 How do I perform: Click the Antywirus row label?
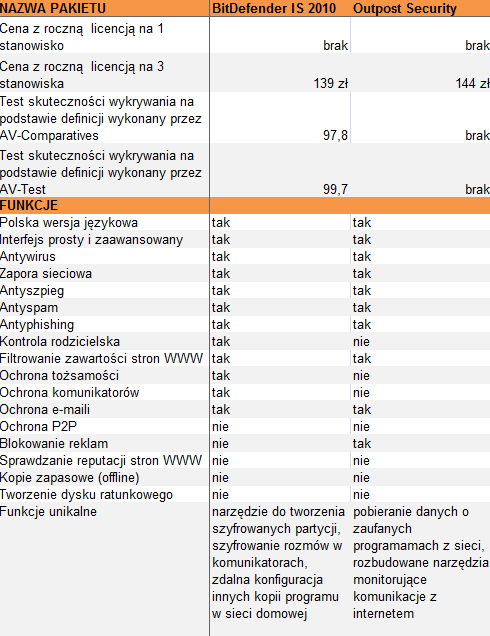(x=28, y=257)
